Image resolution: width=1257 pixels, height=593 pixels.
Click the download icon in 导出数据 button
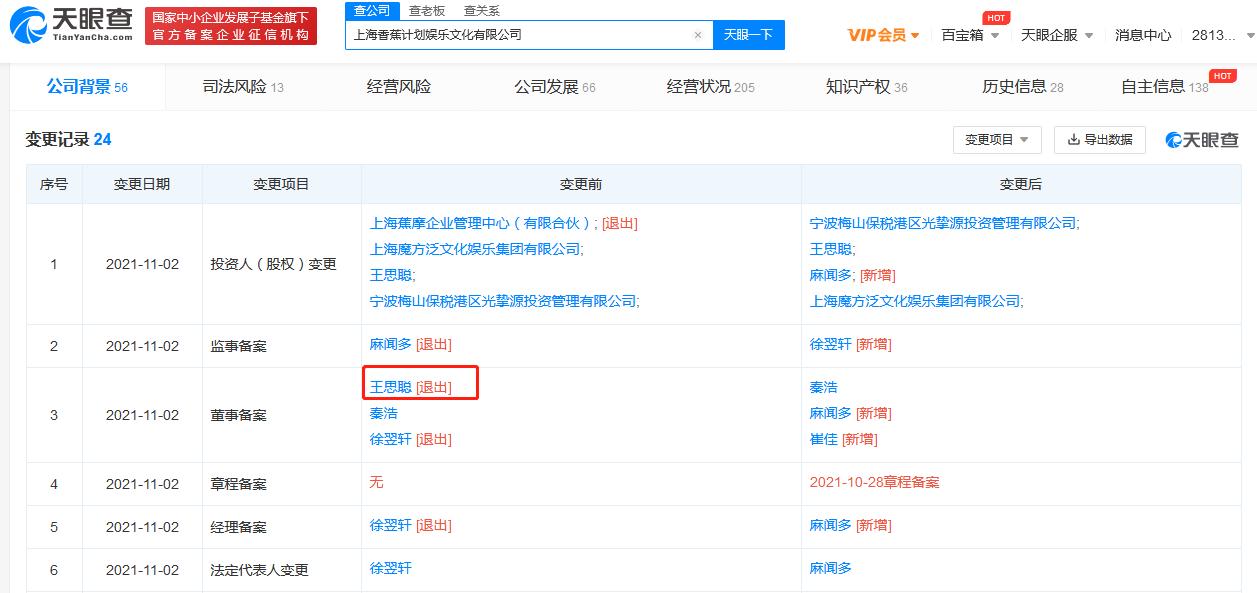point(1073,140)
